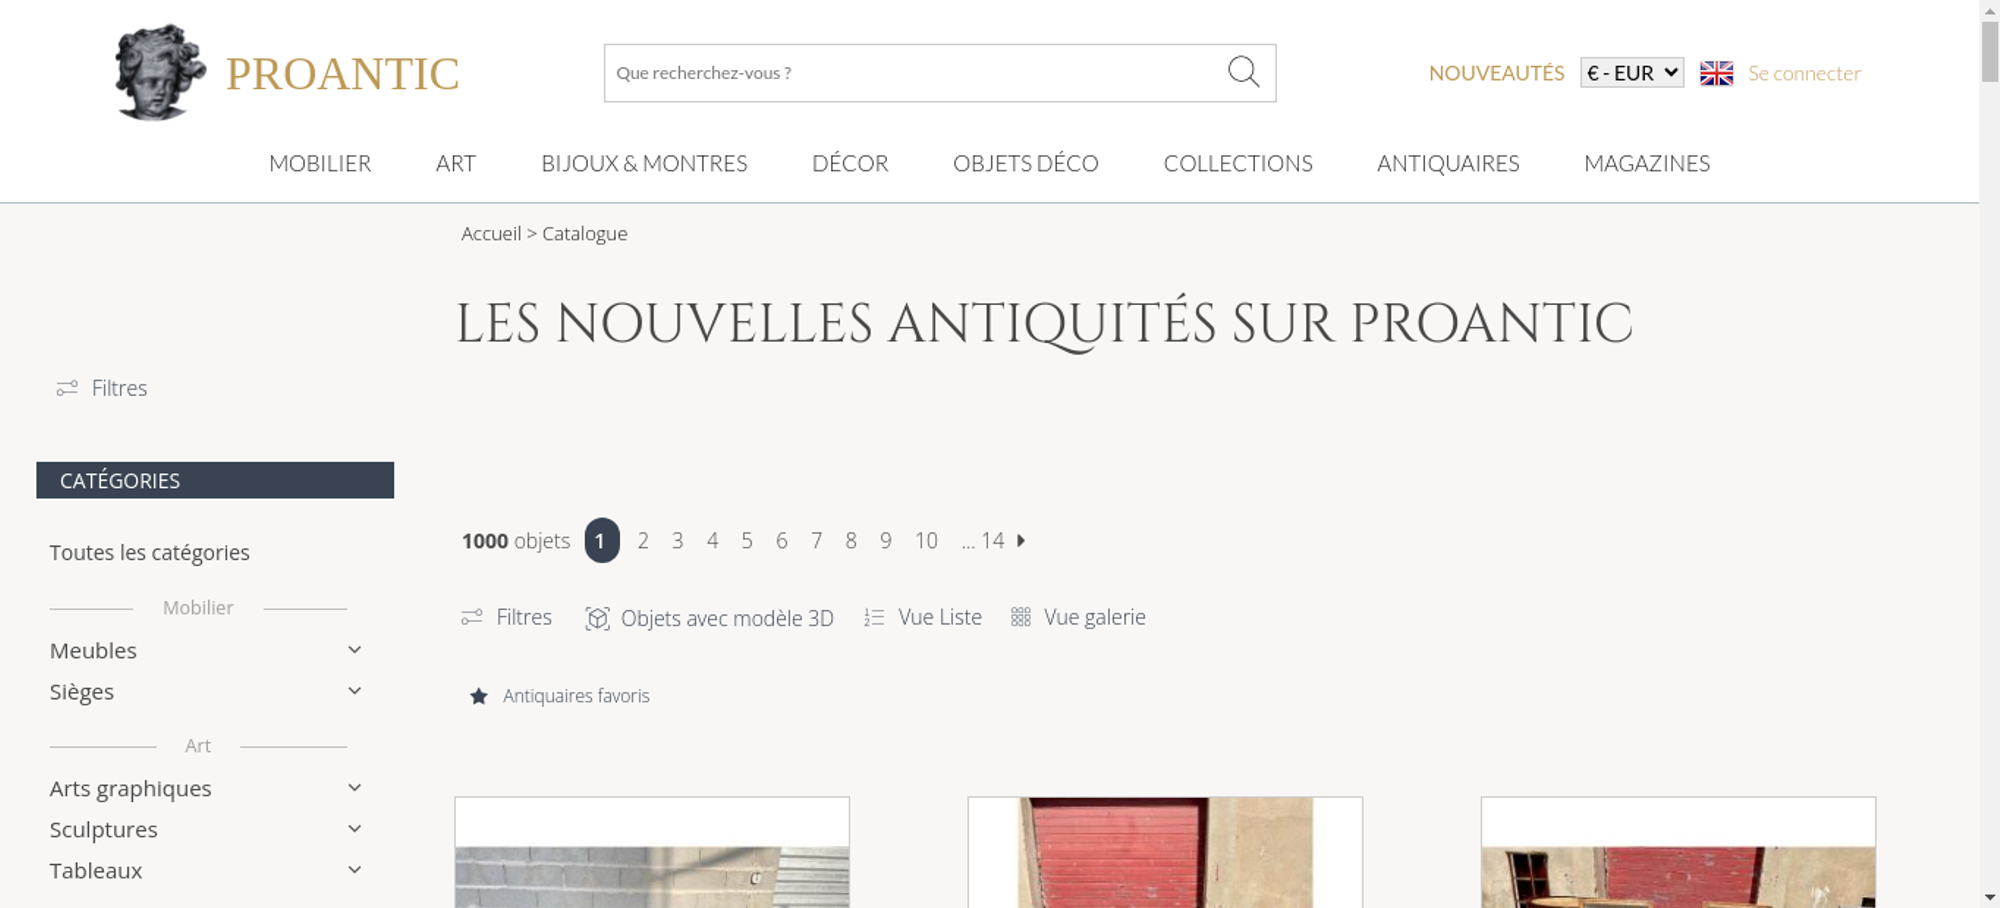This screenshot has height=908, width=2000.
Task: Click the search input field
Action: click(x=915, y=73)
